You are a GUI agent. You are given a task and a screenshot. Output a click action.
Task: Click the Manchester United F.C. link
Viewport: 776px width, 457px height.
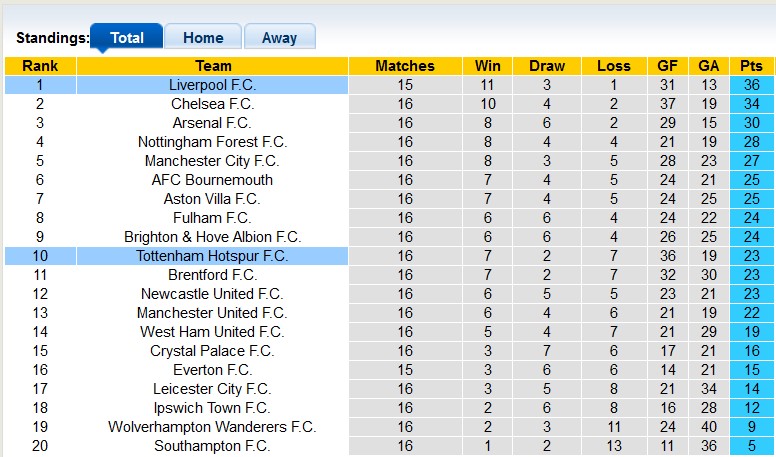[x=212, y=313]
